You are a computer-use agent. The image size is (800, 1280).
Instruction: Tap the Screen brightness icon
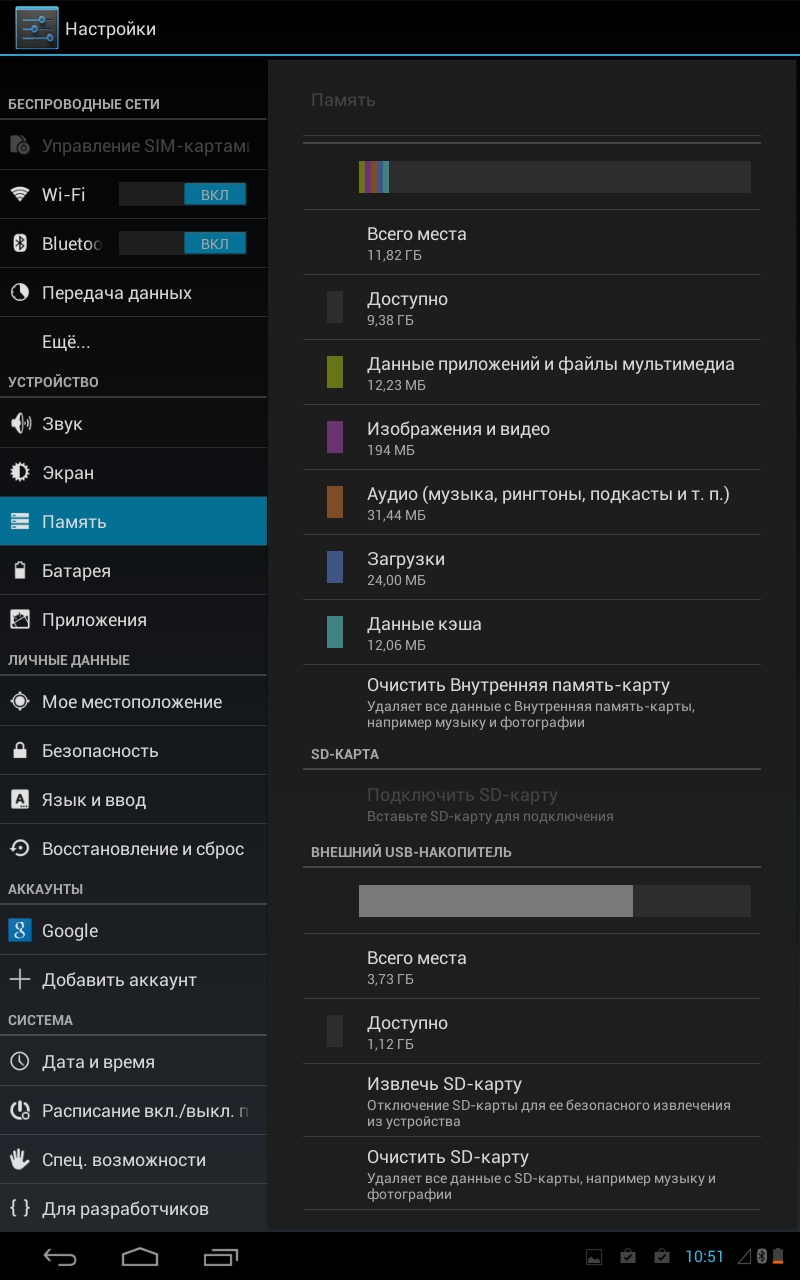tap(20, 473)
